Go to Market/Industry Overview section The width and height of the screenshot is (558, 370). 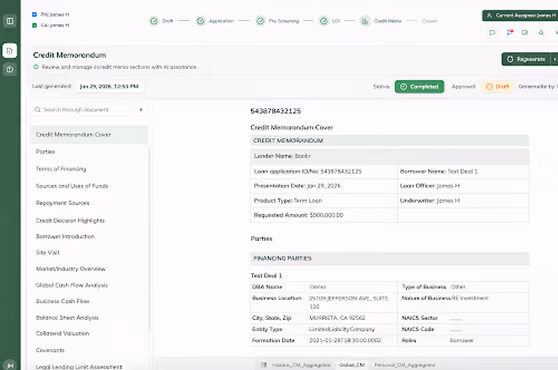click(70, 269)
